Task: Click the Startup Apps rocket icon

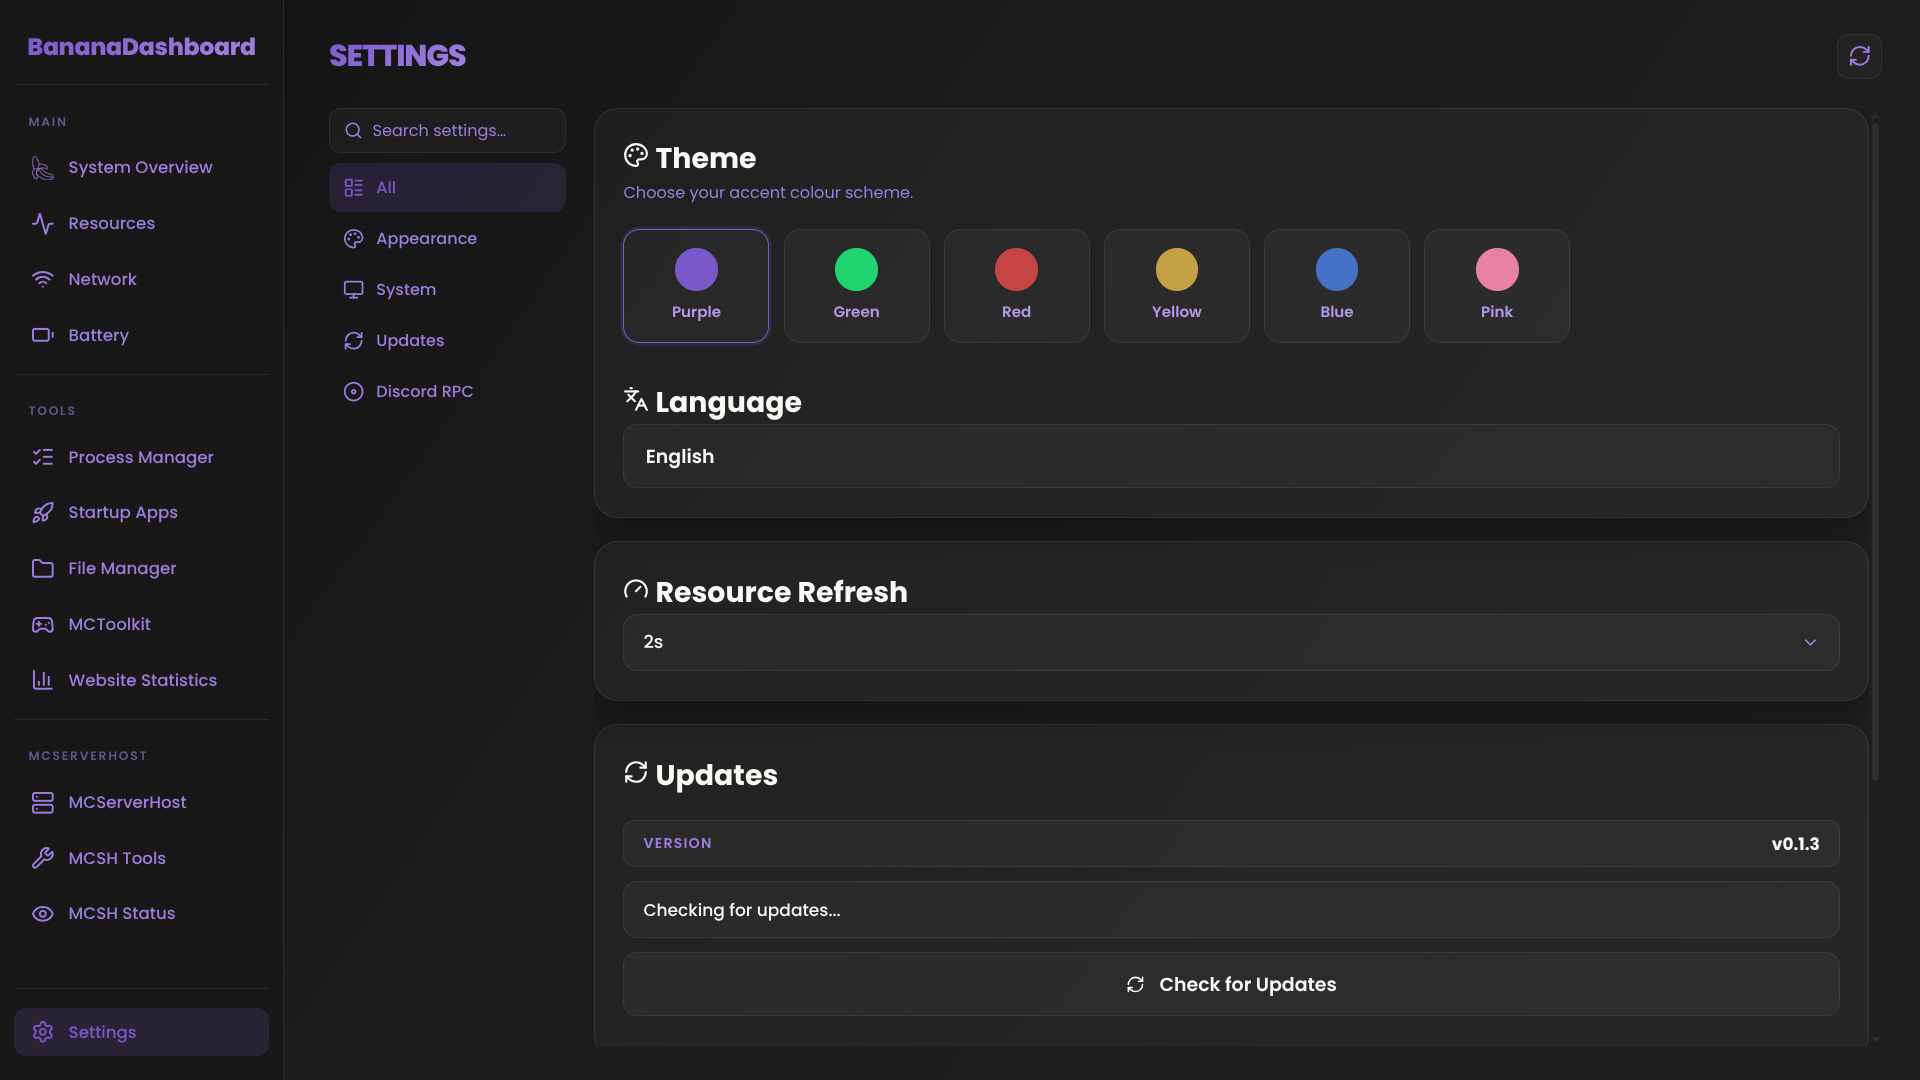Action: click(42, 513)
